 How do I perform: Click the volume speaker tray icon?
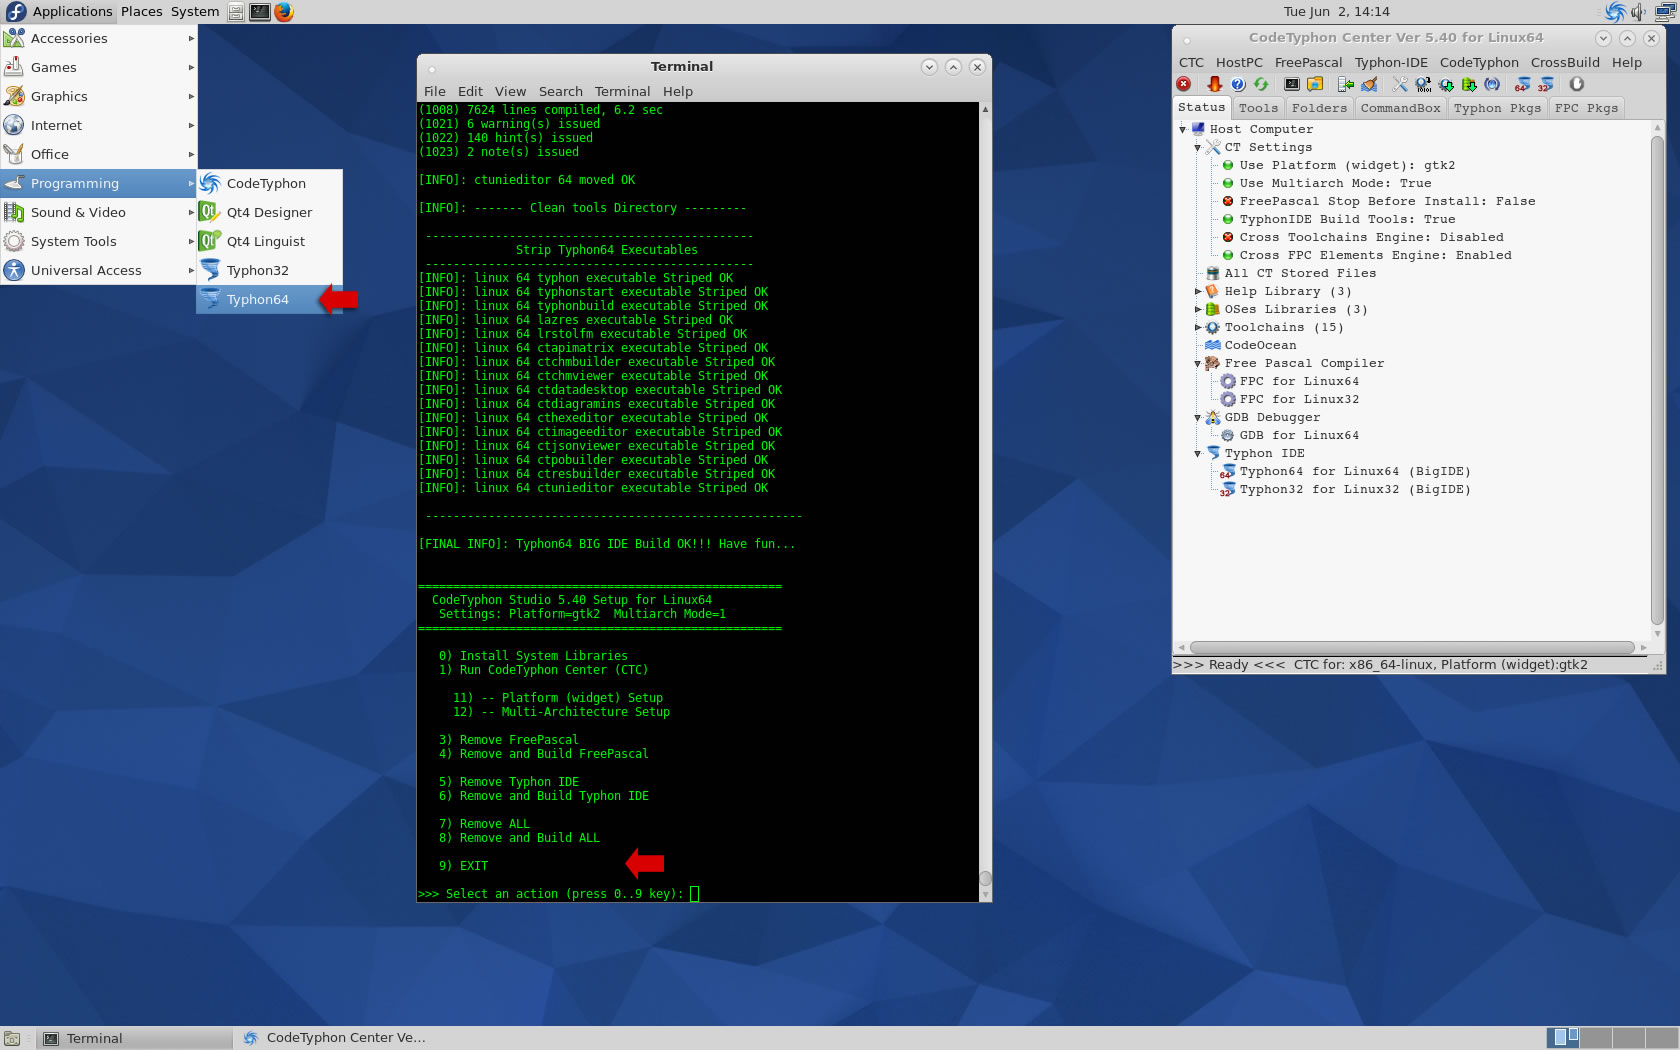1638,12
